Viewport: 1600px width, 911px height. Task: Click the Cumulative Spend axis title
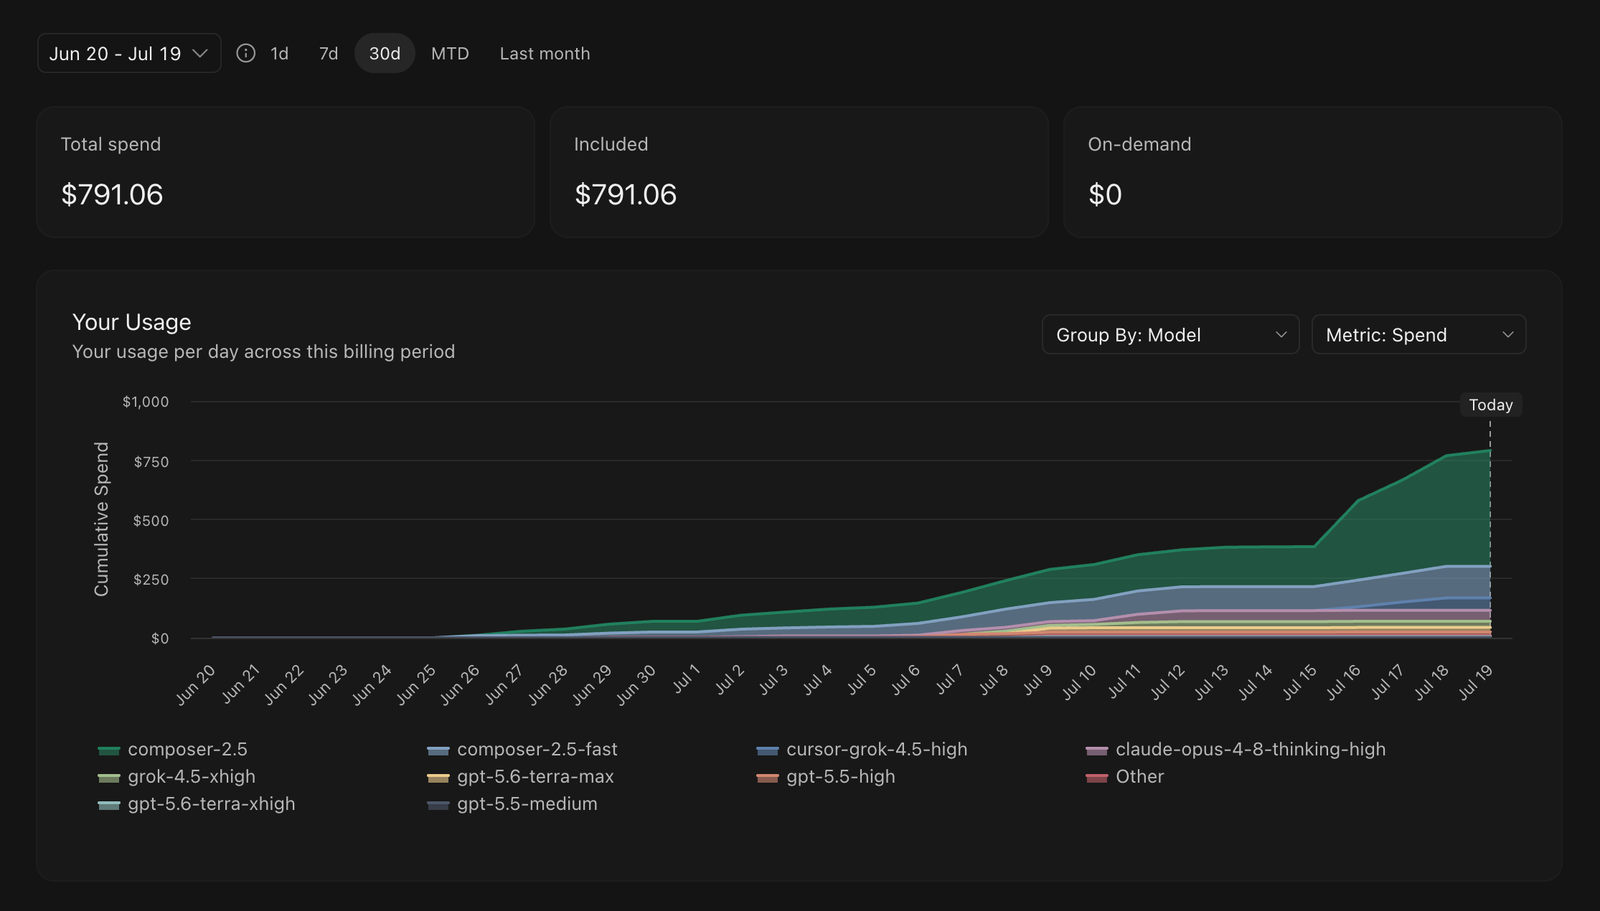[101, 519]
